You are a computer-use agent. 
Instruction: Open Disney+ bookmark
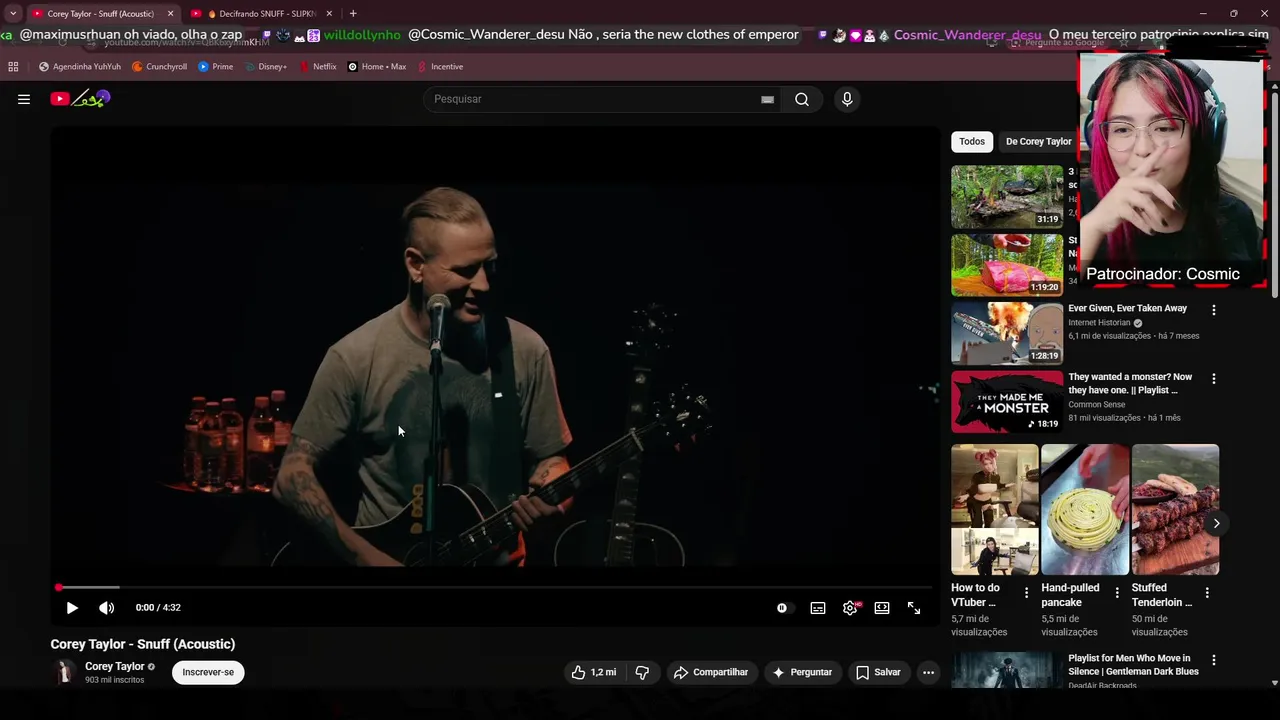pos(266,67)
